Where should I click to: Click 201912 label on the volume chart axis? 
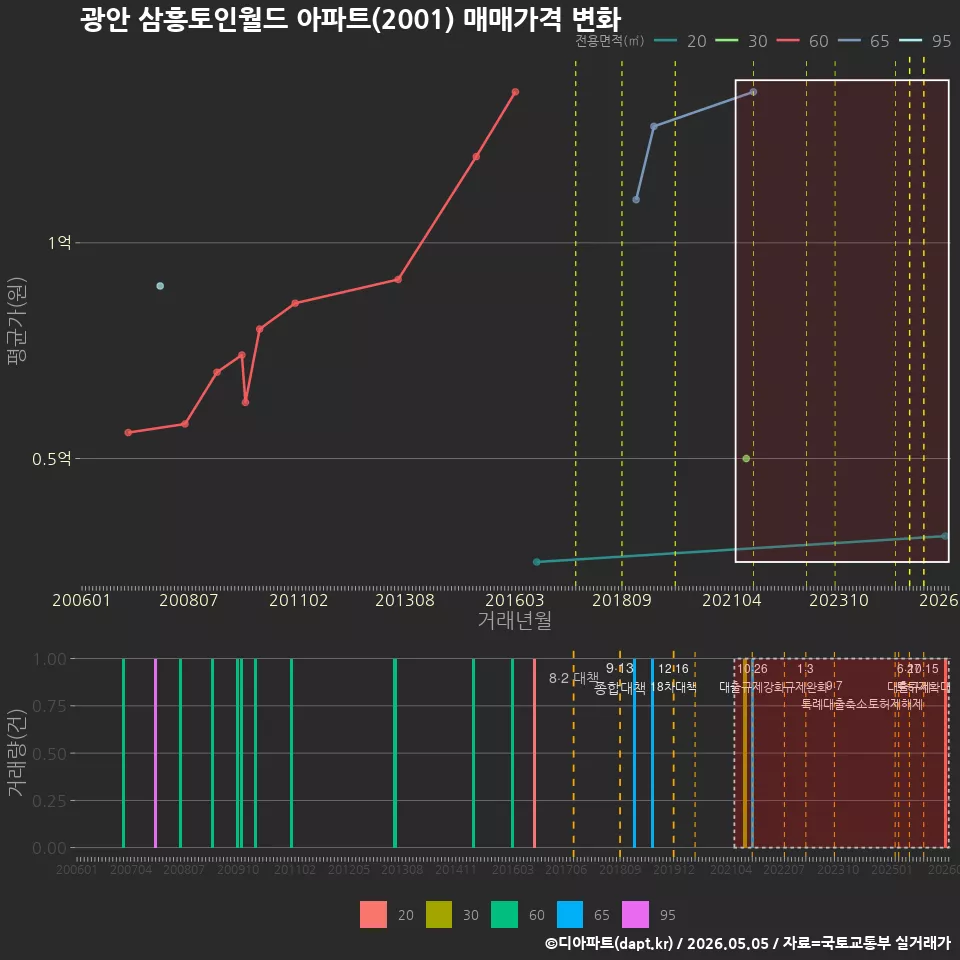(673, 869)
